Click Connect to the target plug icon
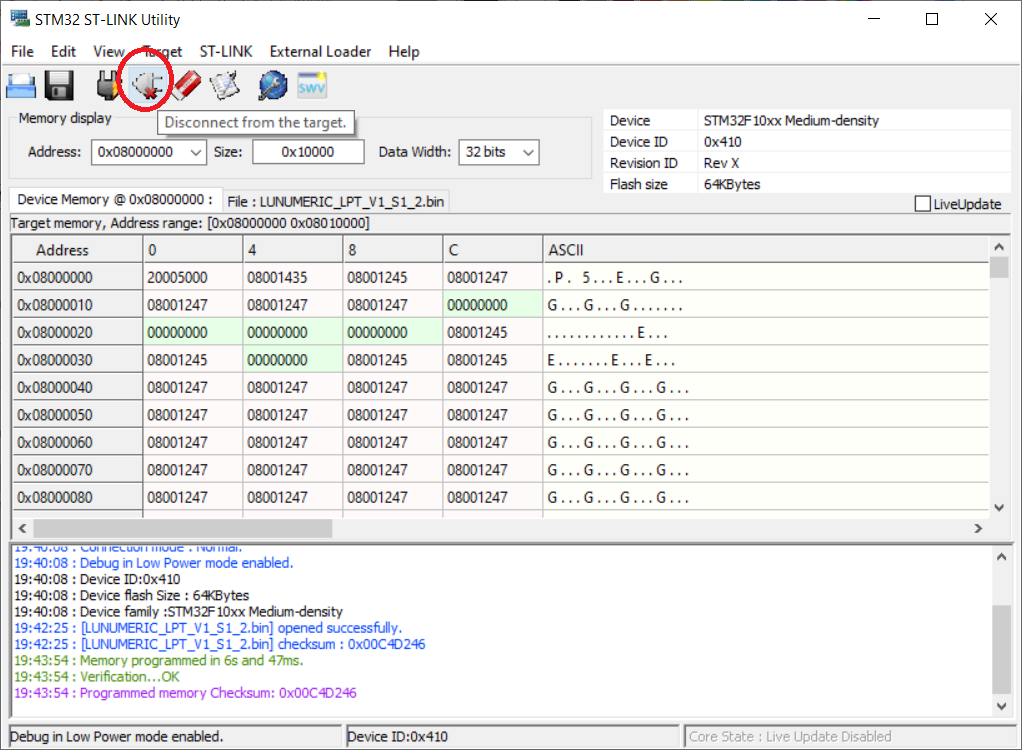1022x750 pixels. coord(108,86)
